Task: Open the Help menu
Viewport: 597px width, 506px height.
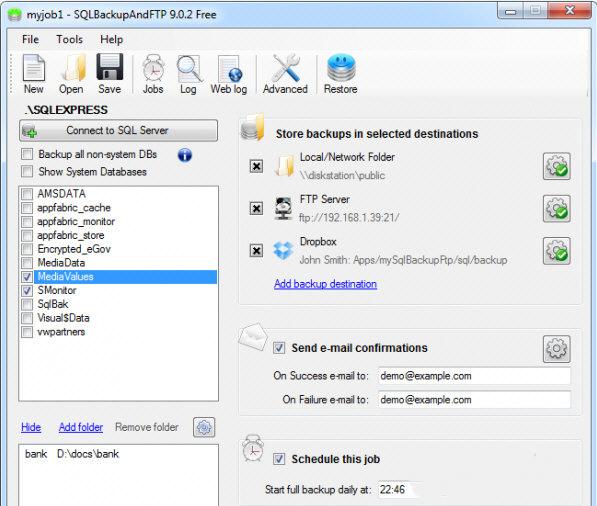Action: (112, 39)
